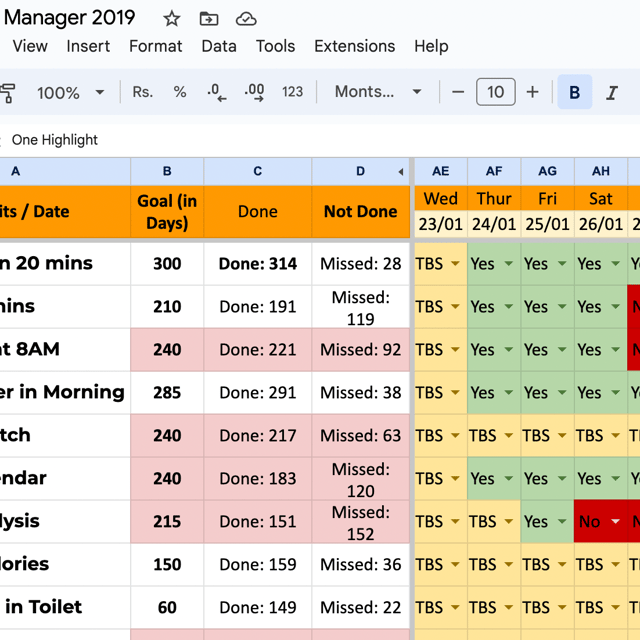Screen dimensions: 640x640
Task: Select column B header
Action: point(167,171)
